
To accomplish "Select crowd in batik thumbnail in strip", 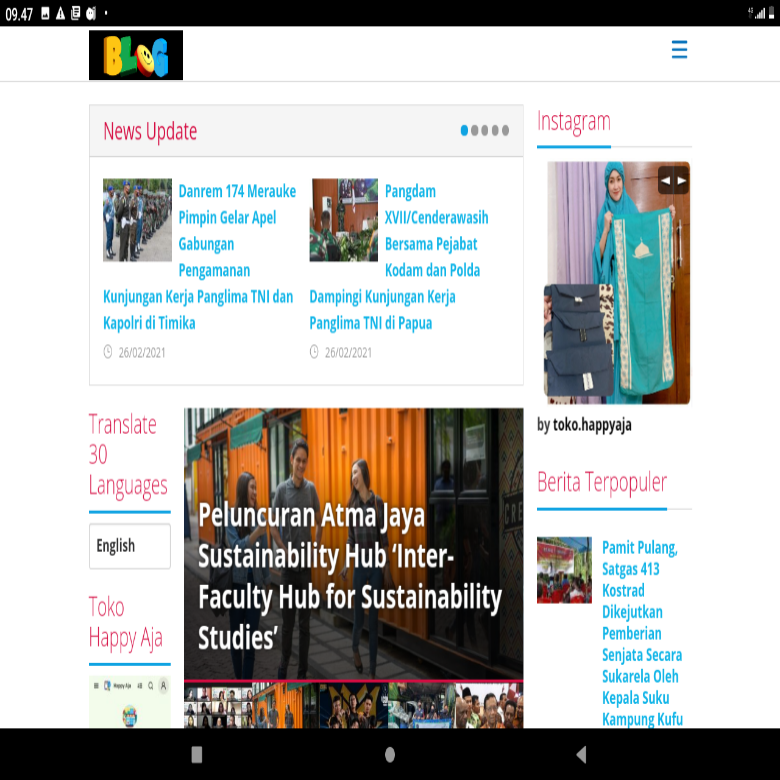I will tap(489, 706).
